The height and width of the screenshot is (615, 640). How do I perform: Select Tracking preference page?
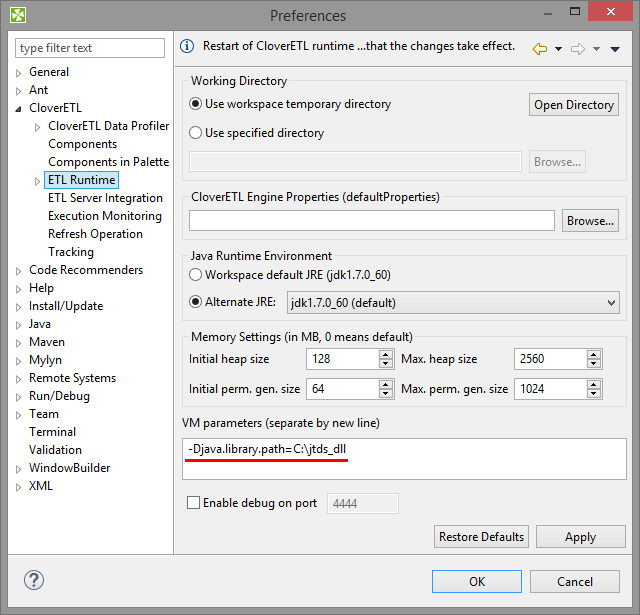pos(71,252)
